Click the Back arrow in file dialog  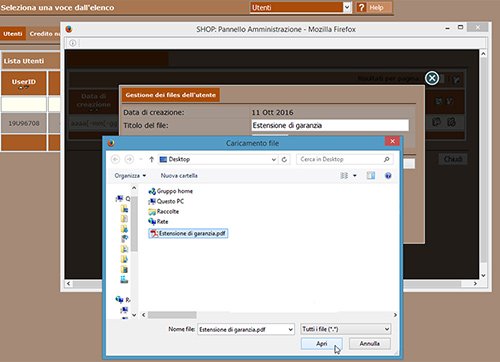tap(115, 159)
